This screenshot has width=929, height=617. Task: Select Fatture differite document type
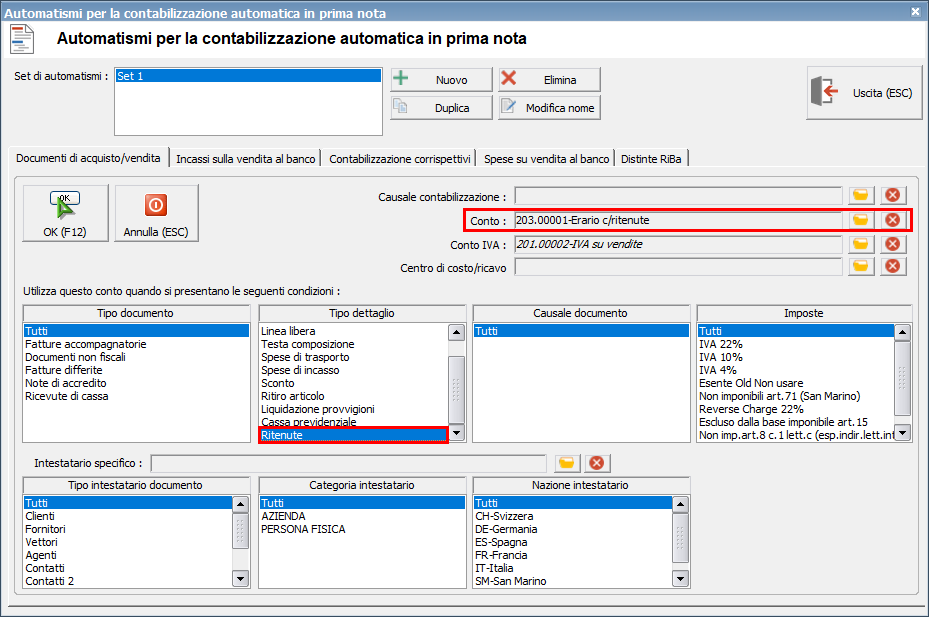136,370
